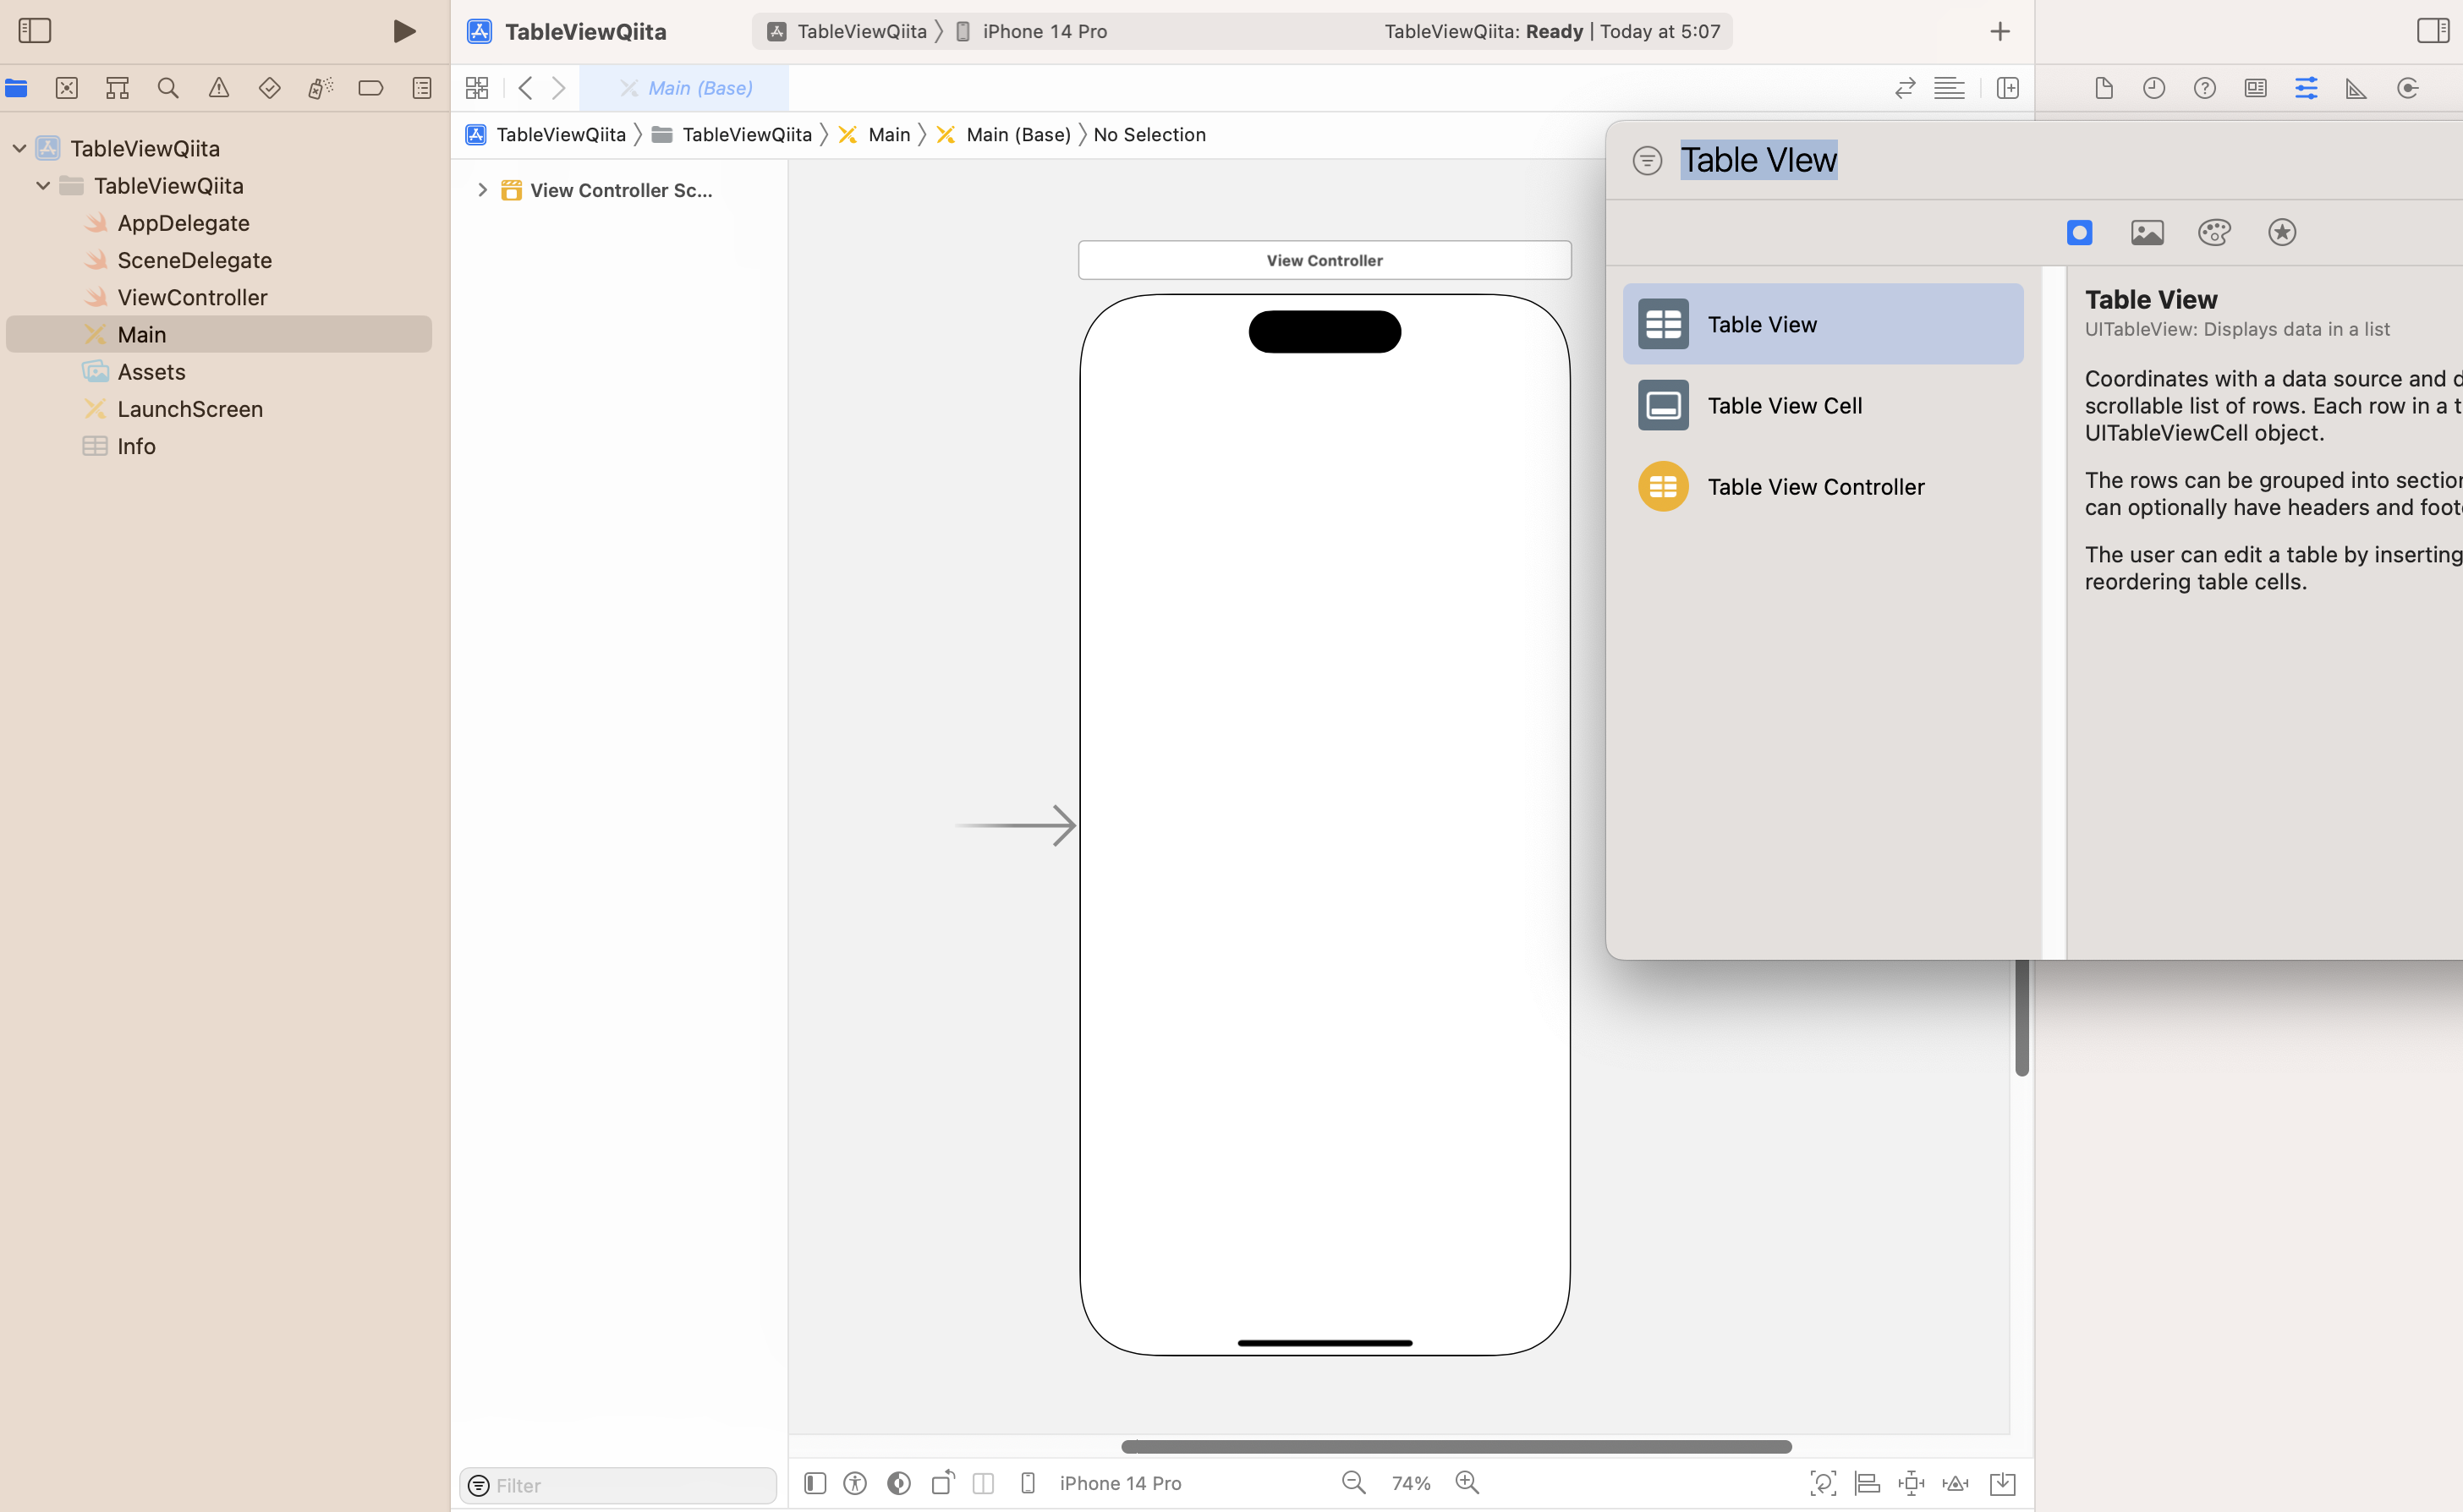
Task: Toggle the document outline visibility
Action: 815,1483
